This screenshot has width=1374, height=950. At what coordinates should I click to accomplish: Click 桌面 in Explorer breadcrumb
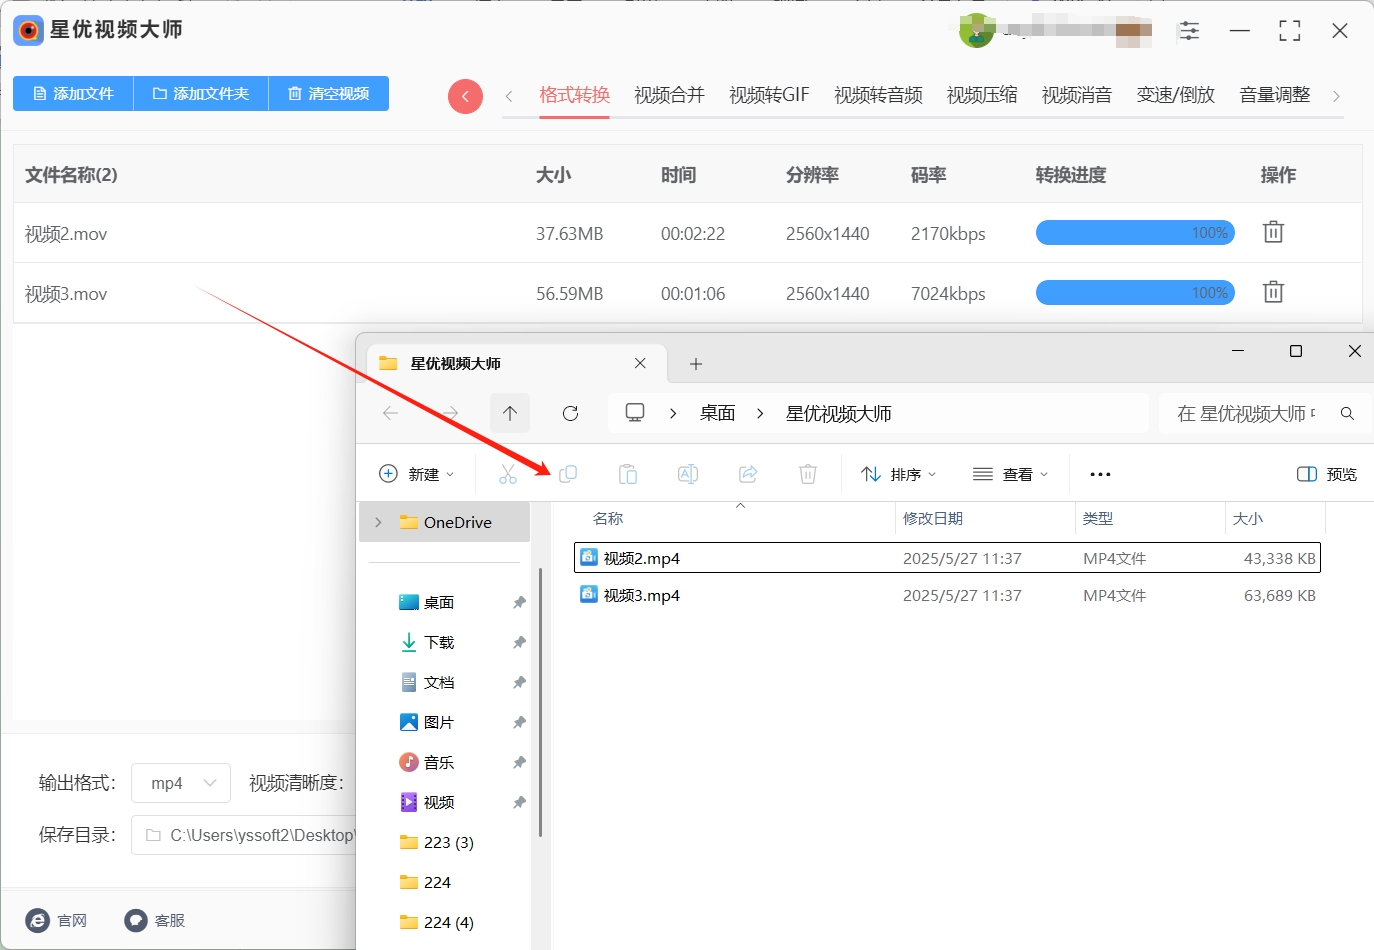tap(717, 413)
